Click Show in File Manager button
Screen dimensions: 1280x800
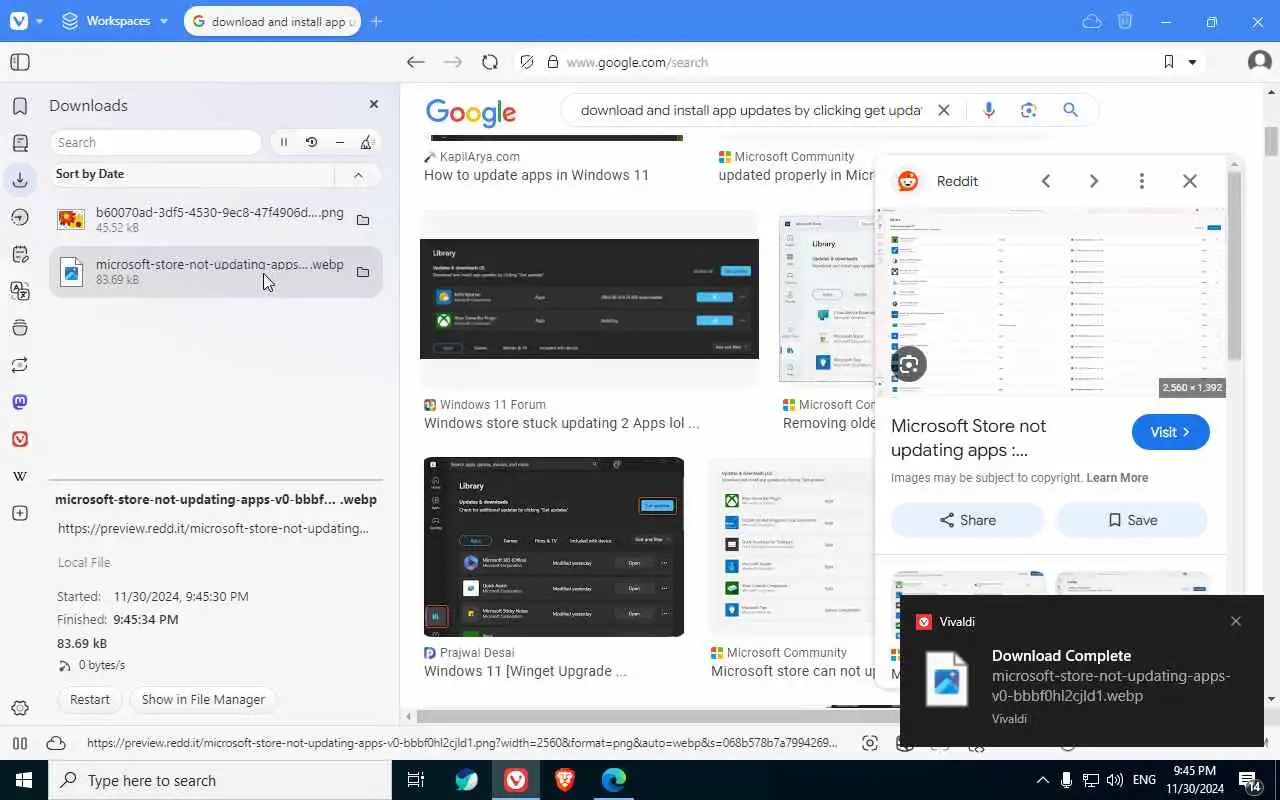click(203, 699)
